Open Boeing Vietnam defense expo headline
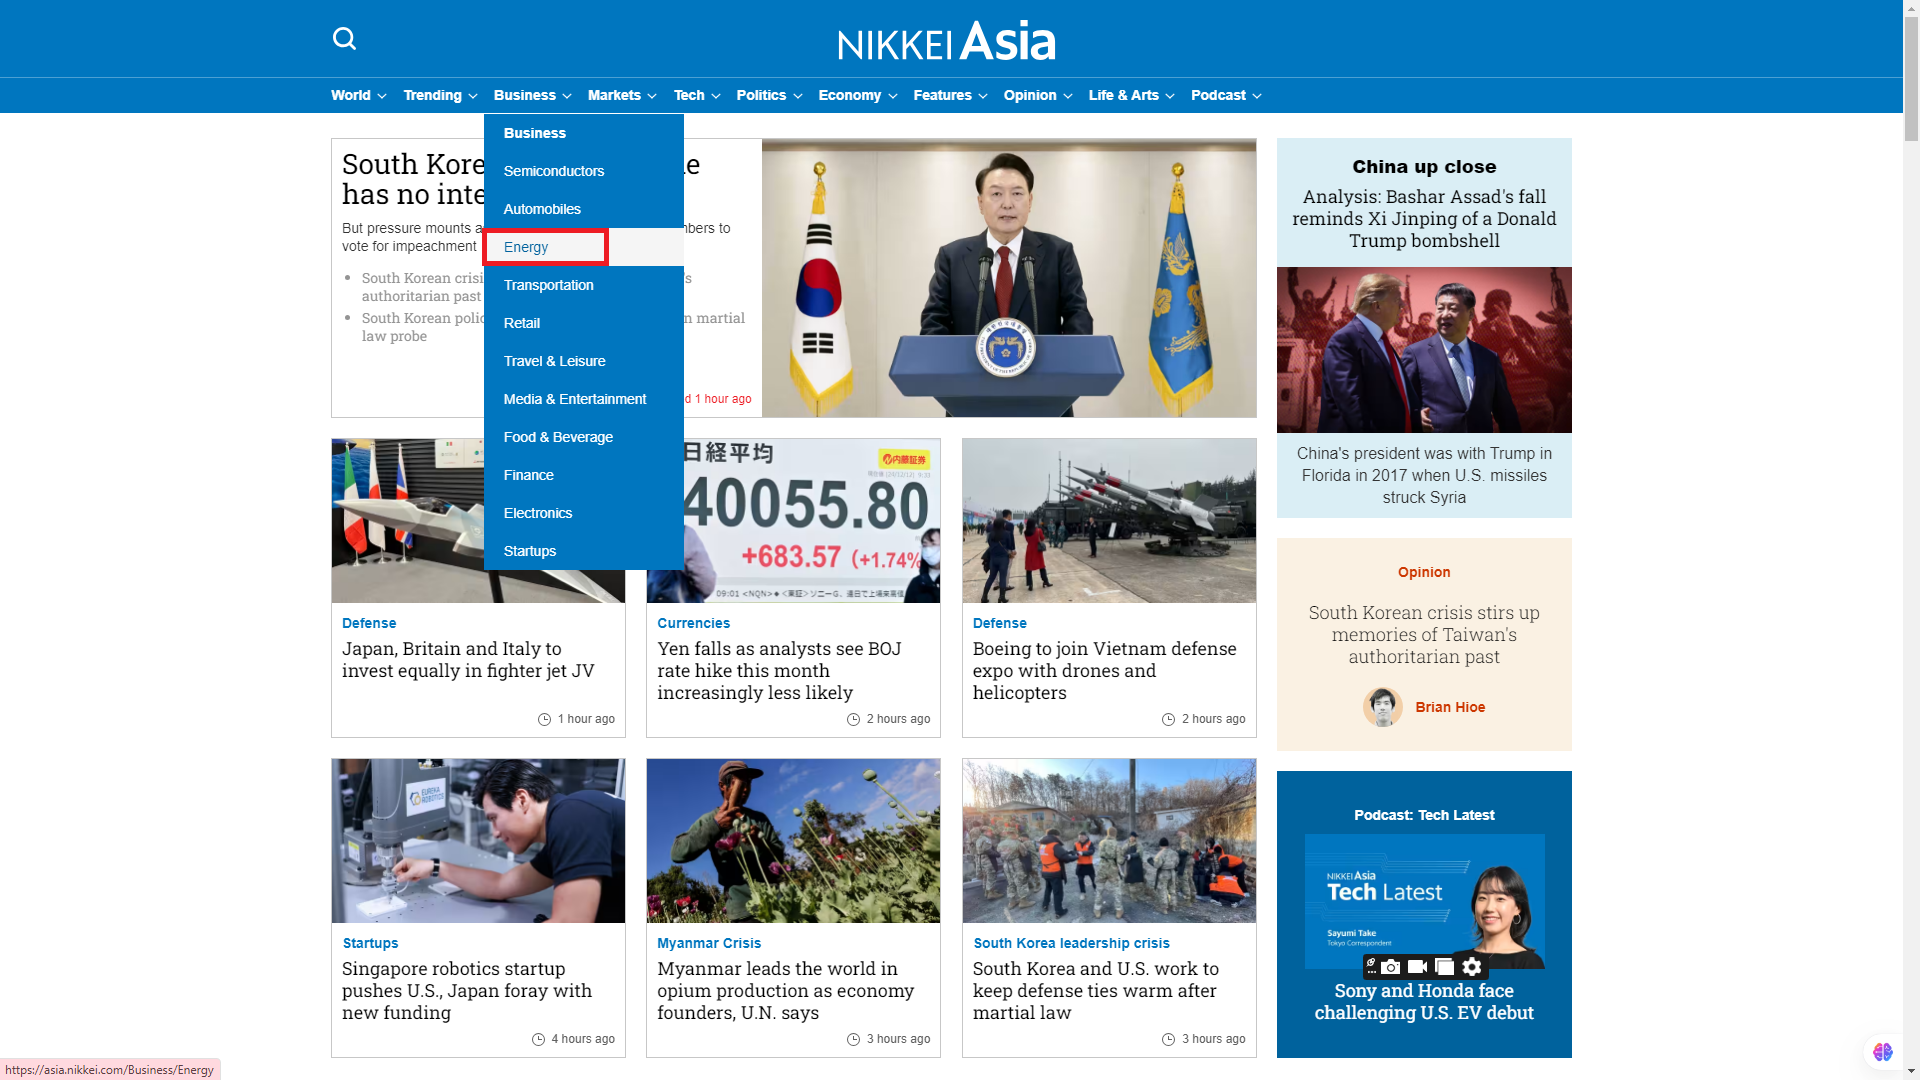Image resolution: width=1920 pixels, height=1080 pixels. coord(1104,670)
